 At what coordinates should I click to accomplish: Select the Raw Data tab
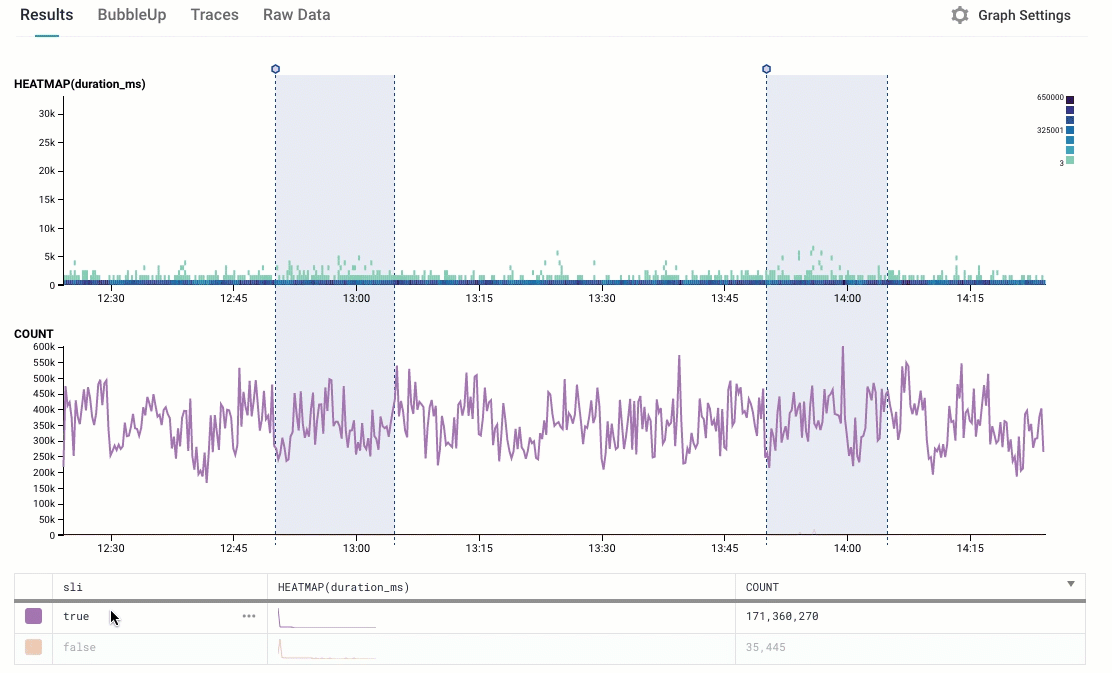(296, 15)
